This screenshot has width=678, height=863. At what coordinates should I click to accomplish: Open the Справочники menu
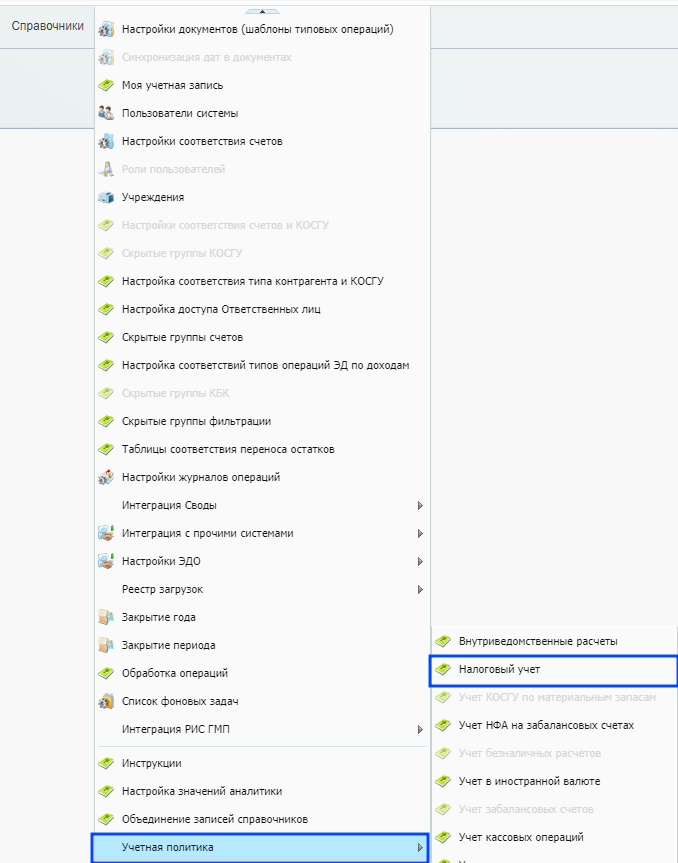tap(48, 26)
